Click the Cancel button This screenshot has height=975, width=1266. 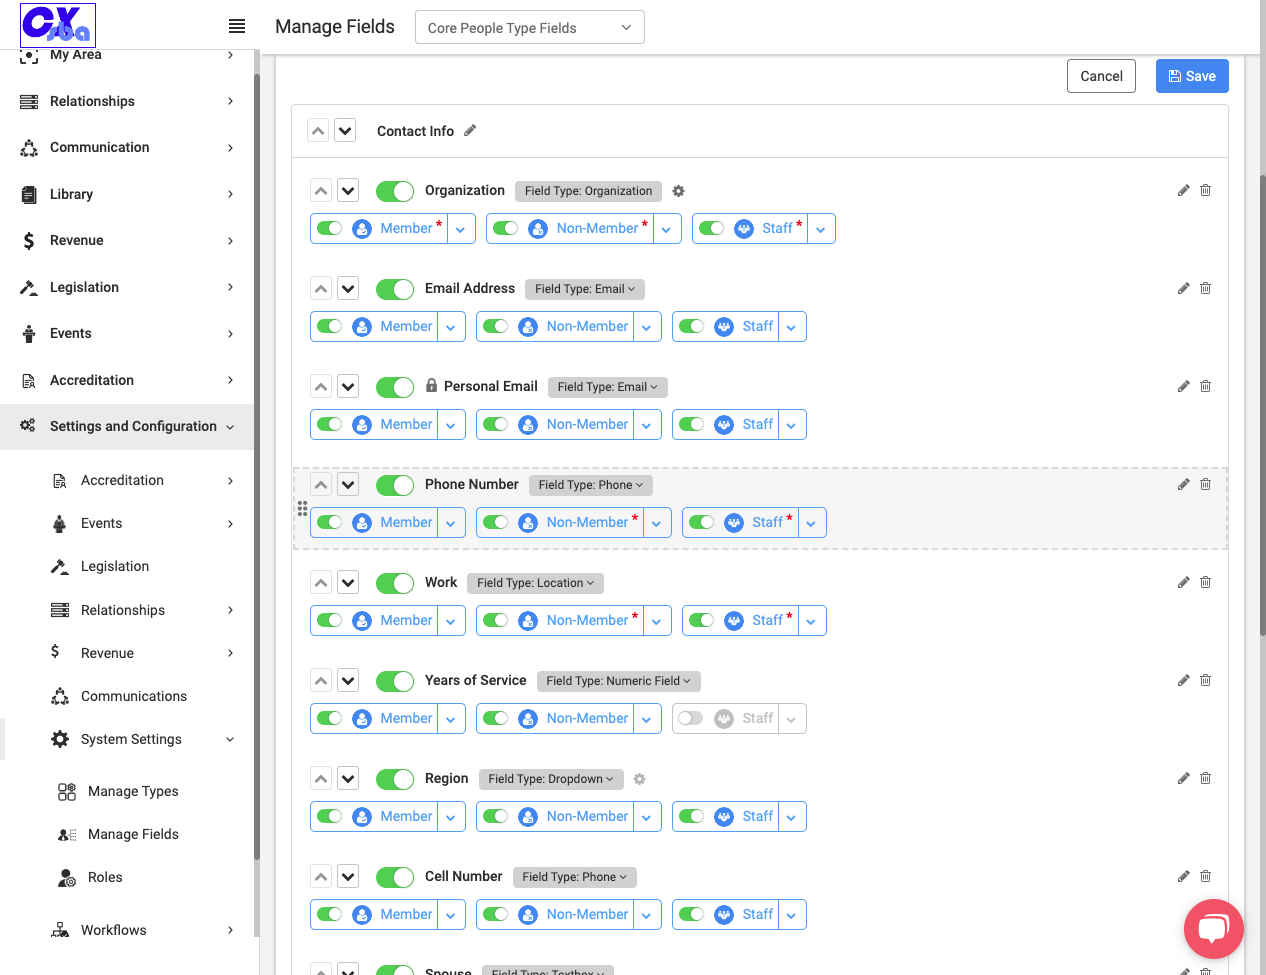coord(1101,76)
